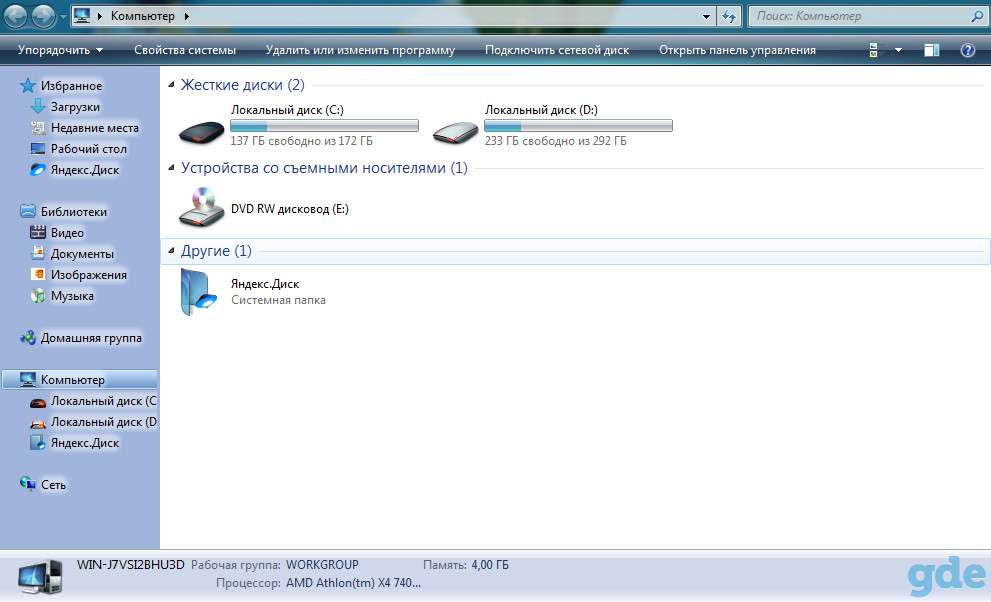Click the C: drive free space bar
The width and height of the screenshot is (991, 602).
[x=324, y=126]
